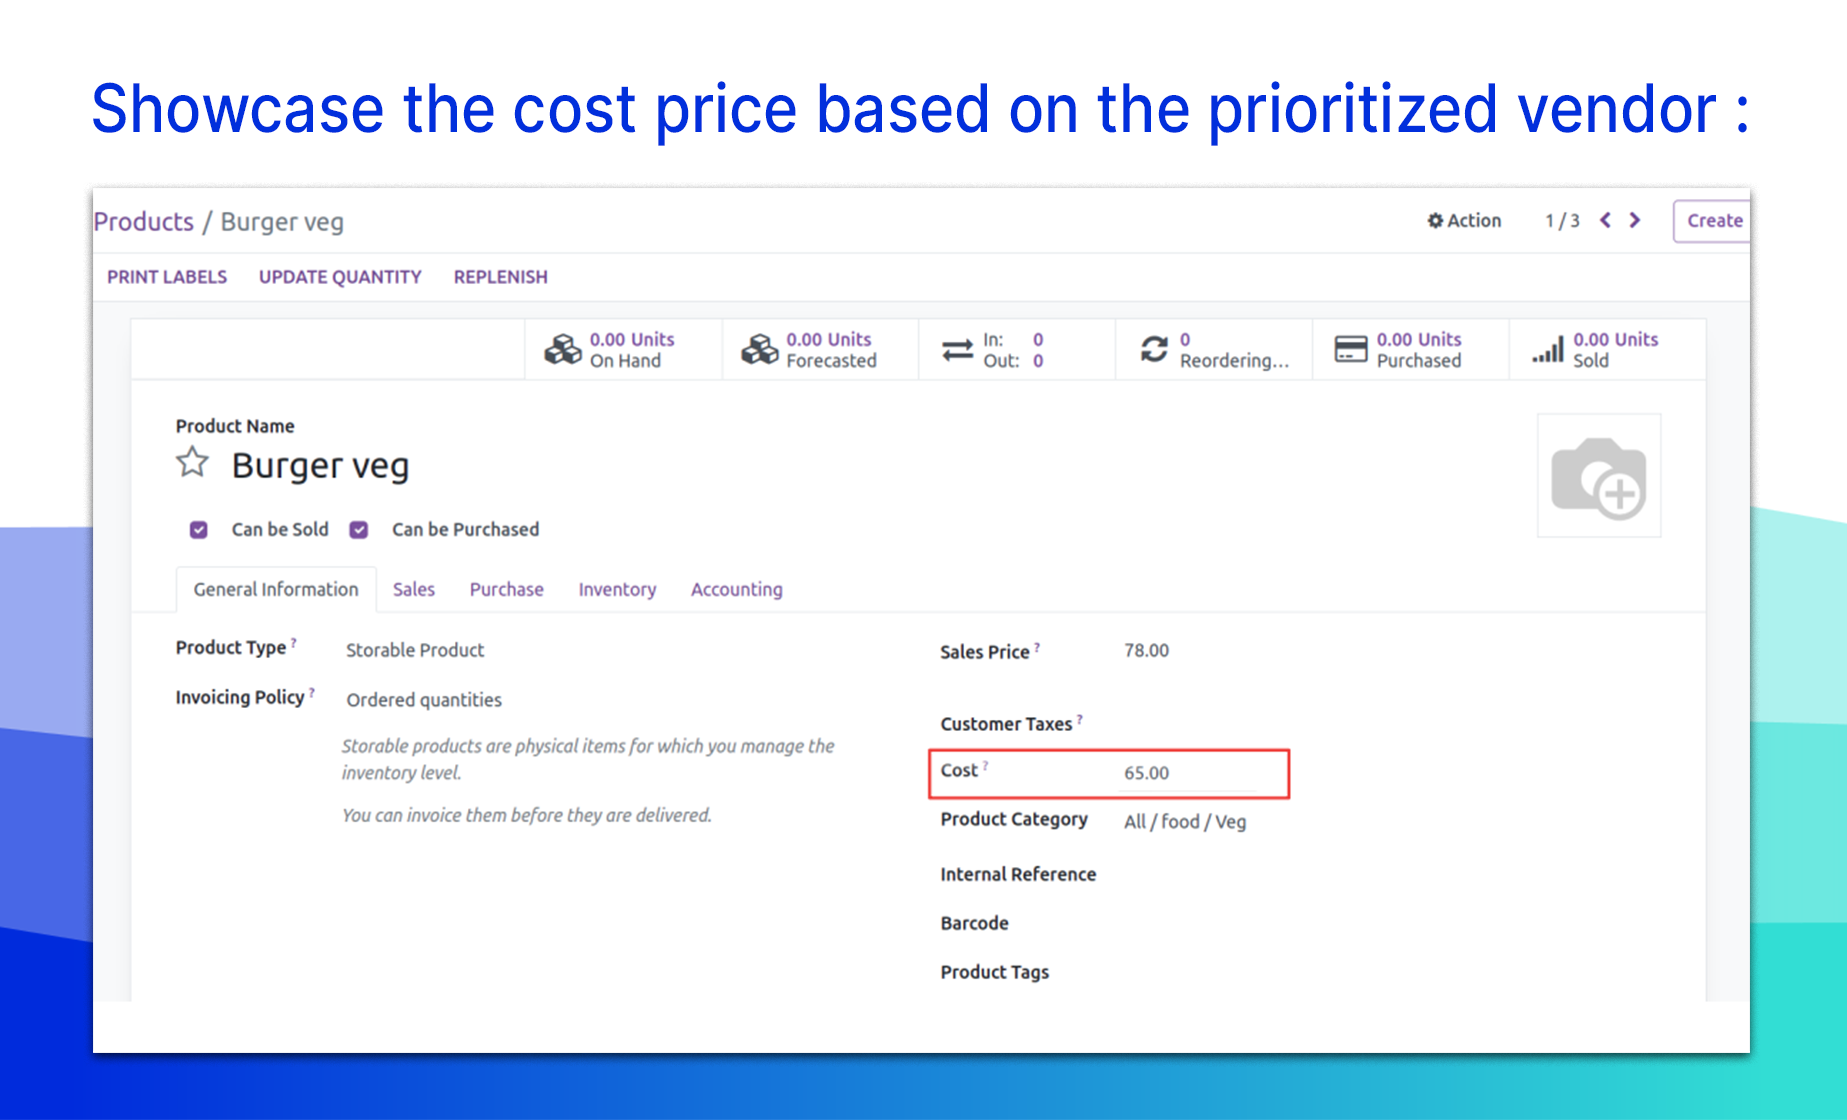Click the Customer Taxes help question mark

coord(1080,719)
